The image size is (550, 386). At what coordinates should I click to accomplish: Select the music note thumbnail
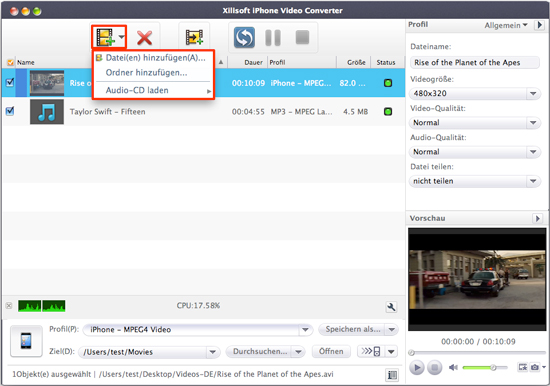(47, 112)
